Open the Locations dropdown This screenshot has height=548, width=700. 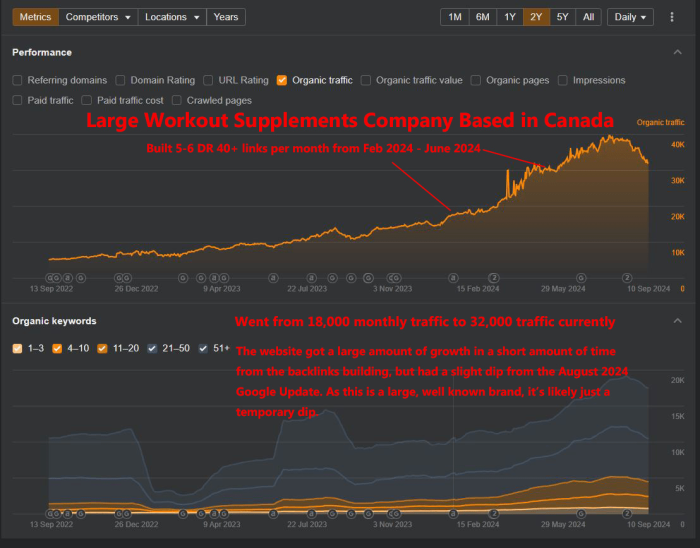(x=171, y=17)
